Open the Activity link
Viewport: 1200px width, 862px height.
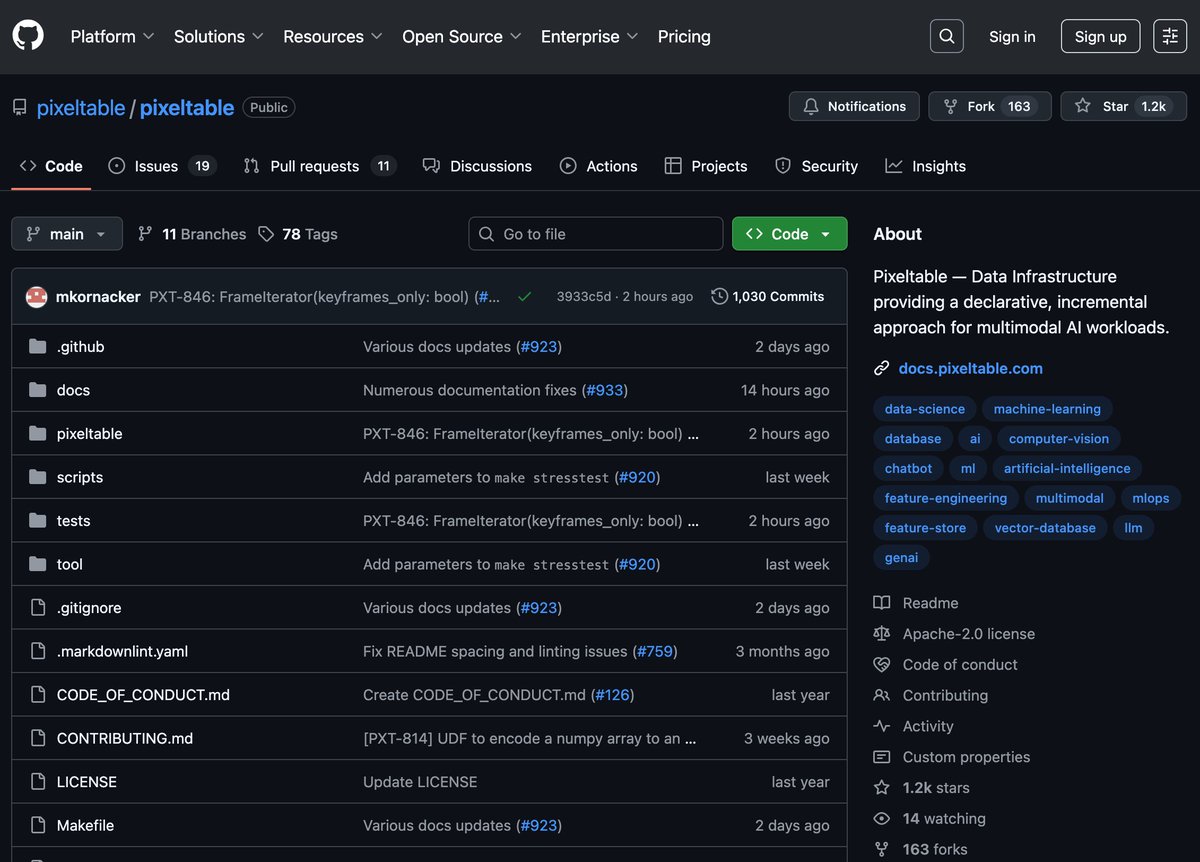click(x=913, y=727)
